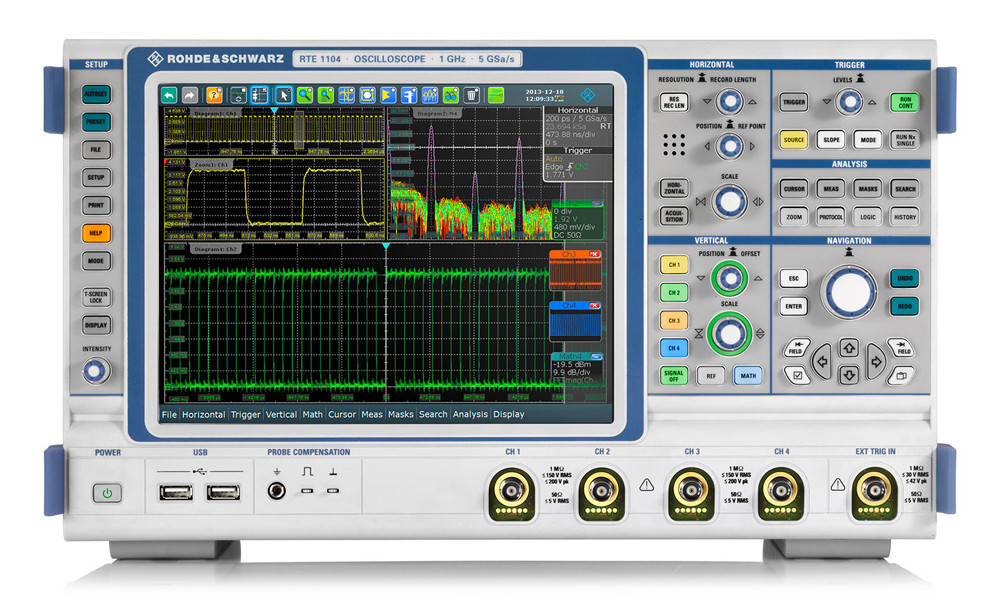Select the mask test toolbar icon
Viewport: 1000px width, 600px height.
(x=367, y=96)
